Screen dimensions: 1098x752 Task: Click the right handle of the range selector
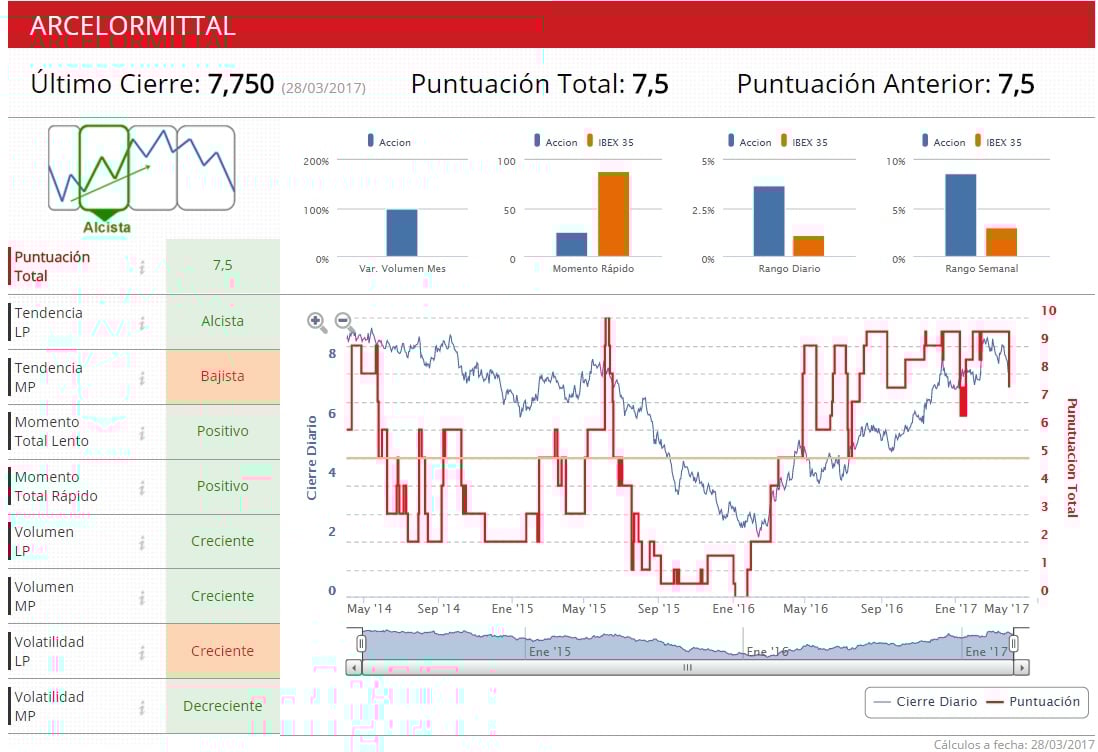click(1013, 643)
